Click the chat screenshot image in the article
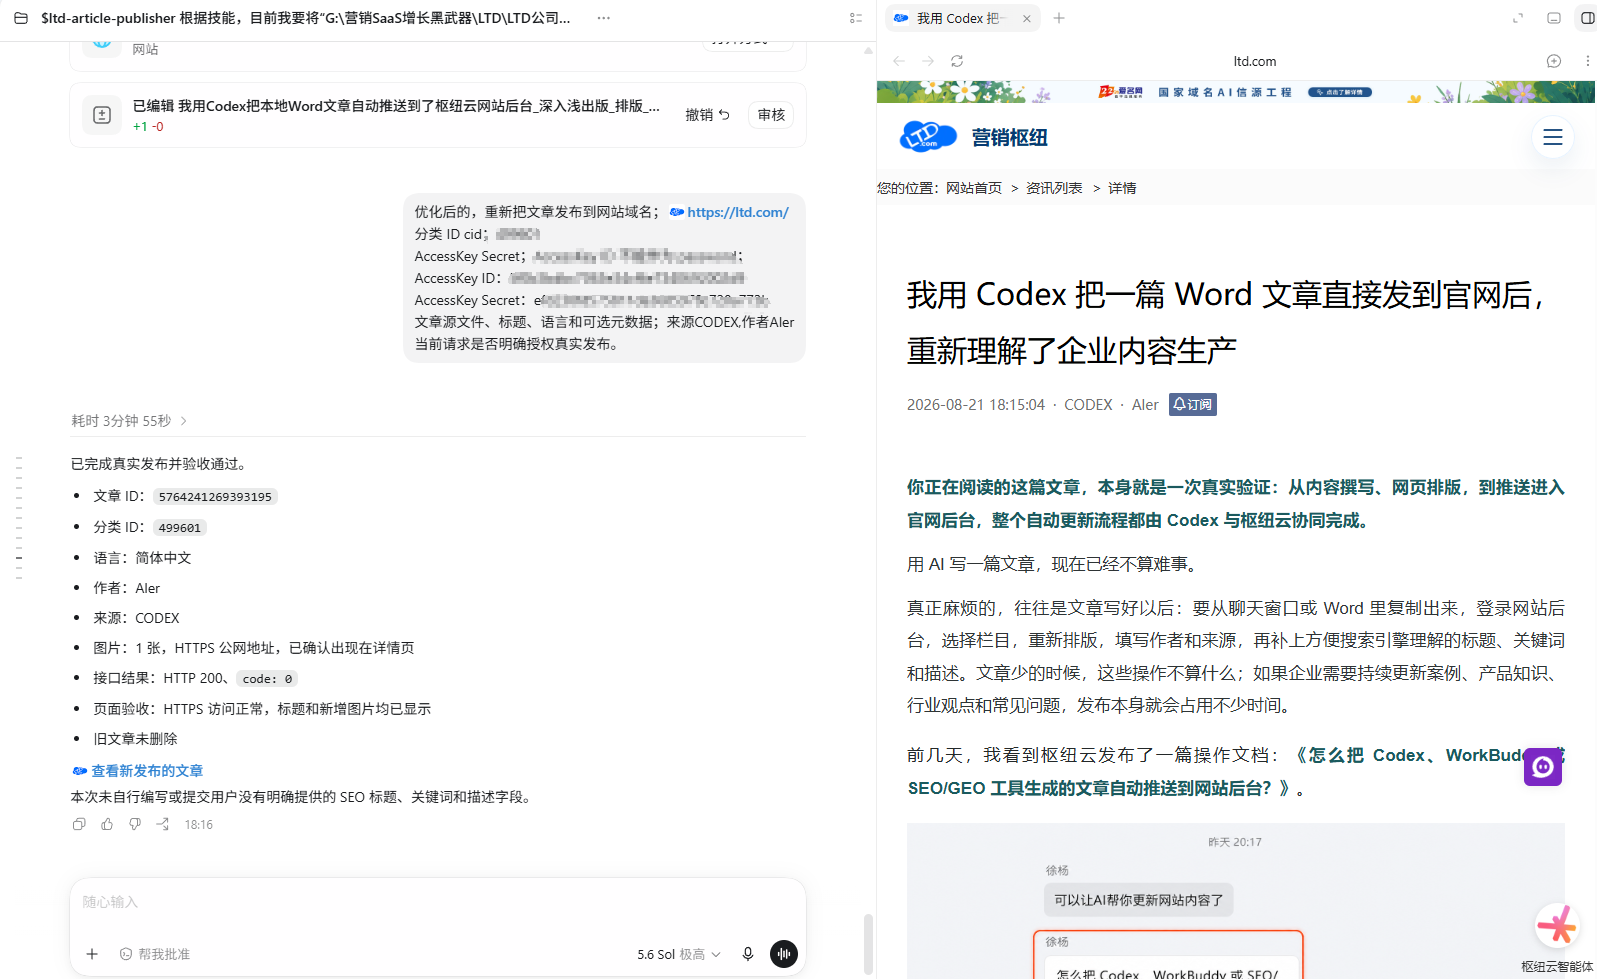Viewport: 1597px width, 979px height. click(x=1236, y=901)
